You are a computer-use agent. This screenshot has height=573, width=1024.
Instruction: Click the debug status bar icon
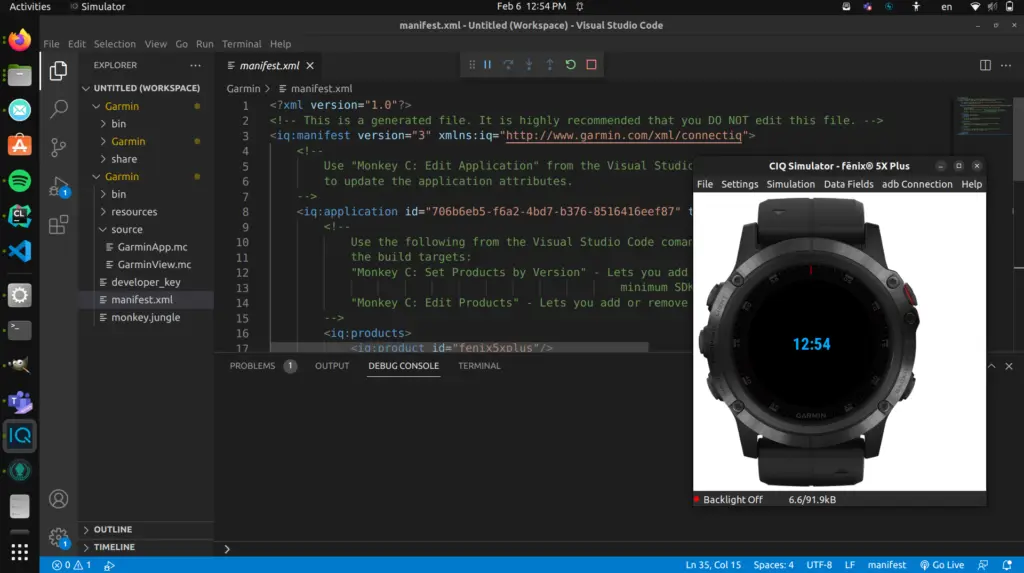(110, 565)
